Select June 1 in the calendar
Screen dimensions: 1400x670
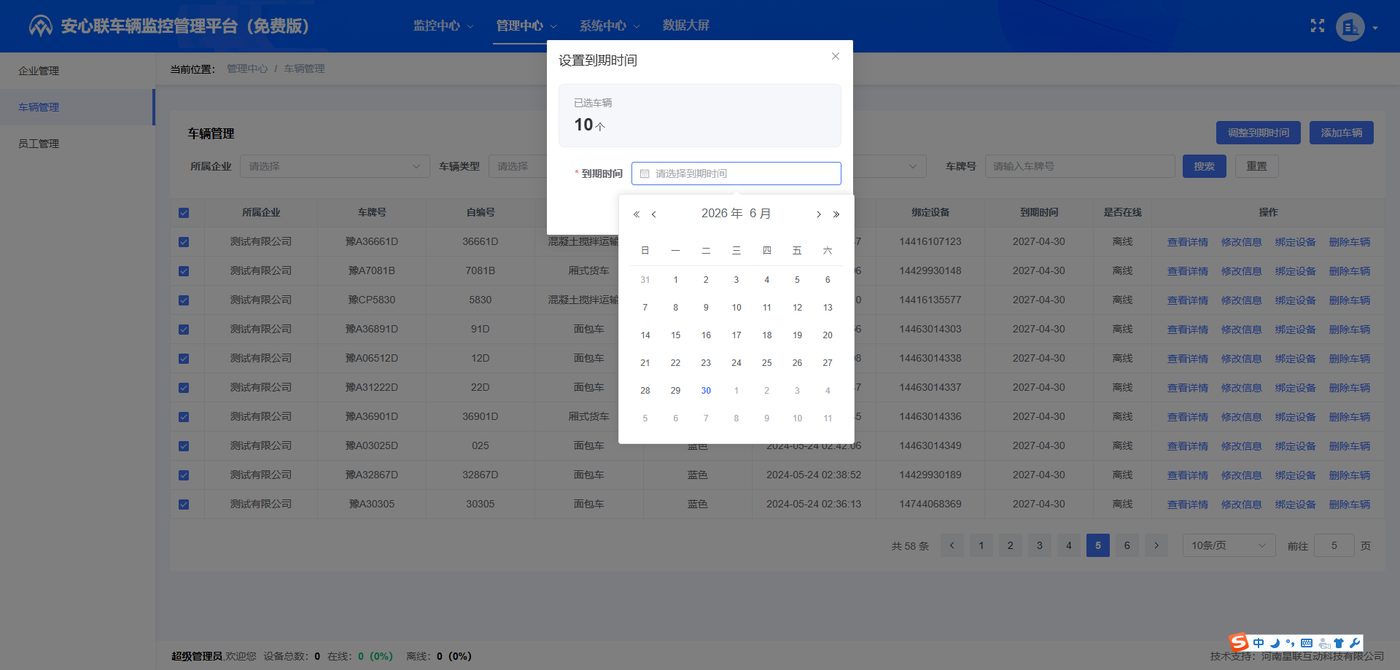click(675, 280)
